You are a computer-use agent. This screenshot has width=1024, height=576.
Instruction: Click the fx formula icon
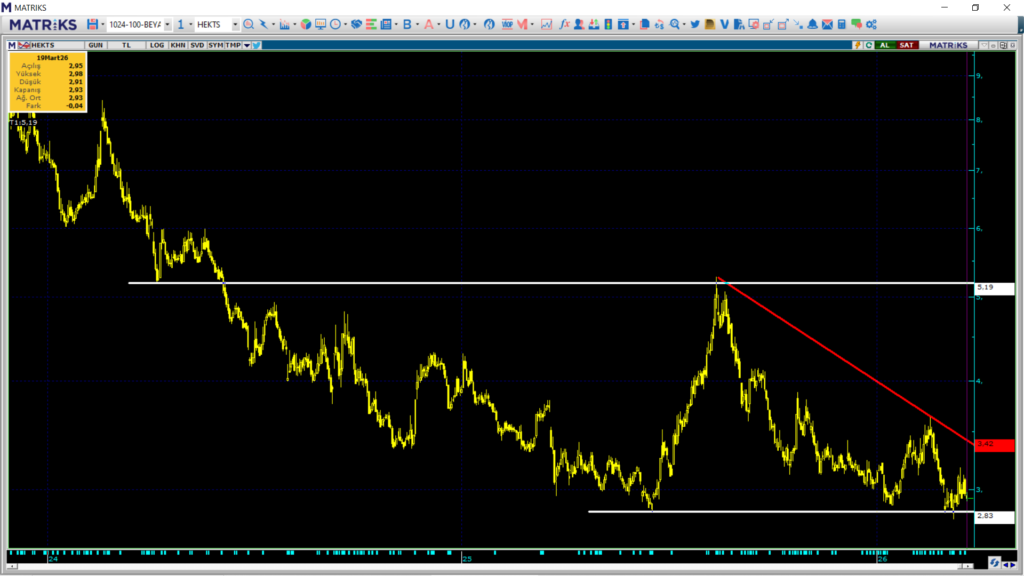click(564, 24)
